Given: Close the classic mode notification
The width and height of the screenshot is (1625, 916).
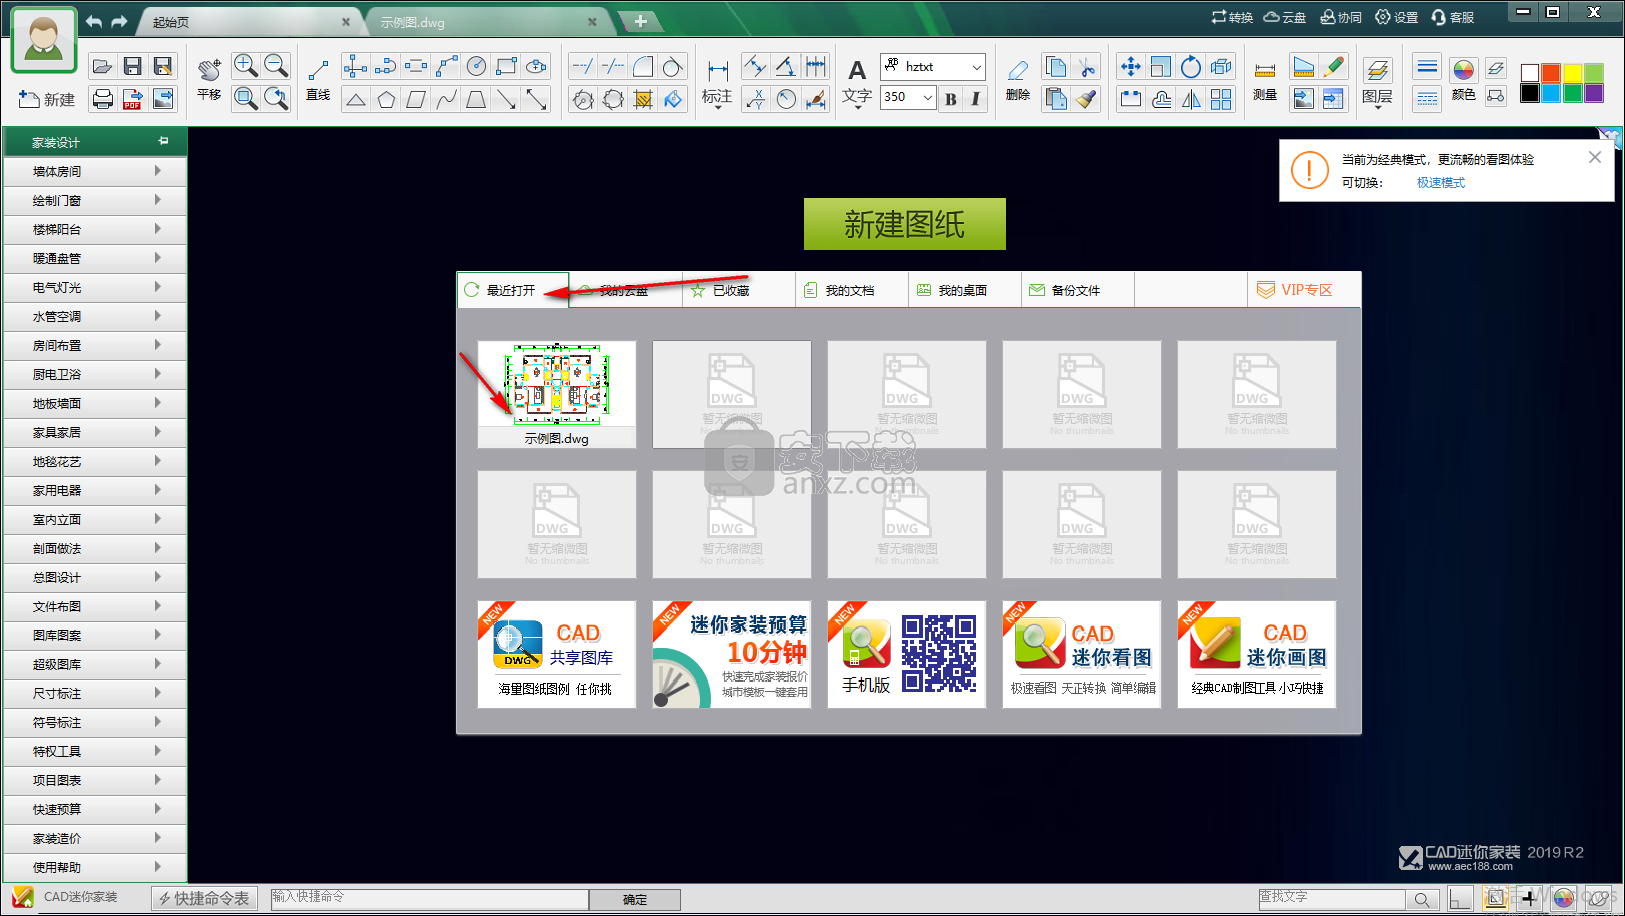Looking at the screenshot, I should 1595,157.
